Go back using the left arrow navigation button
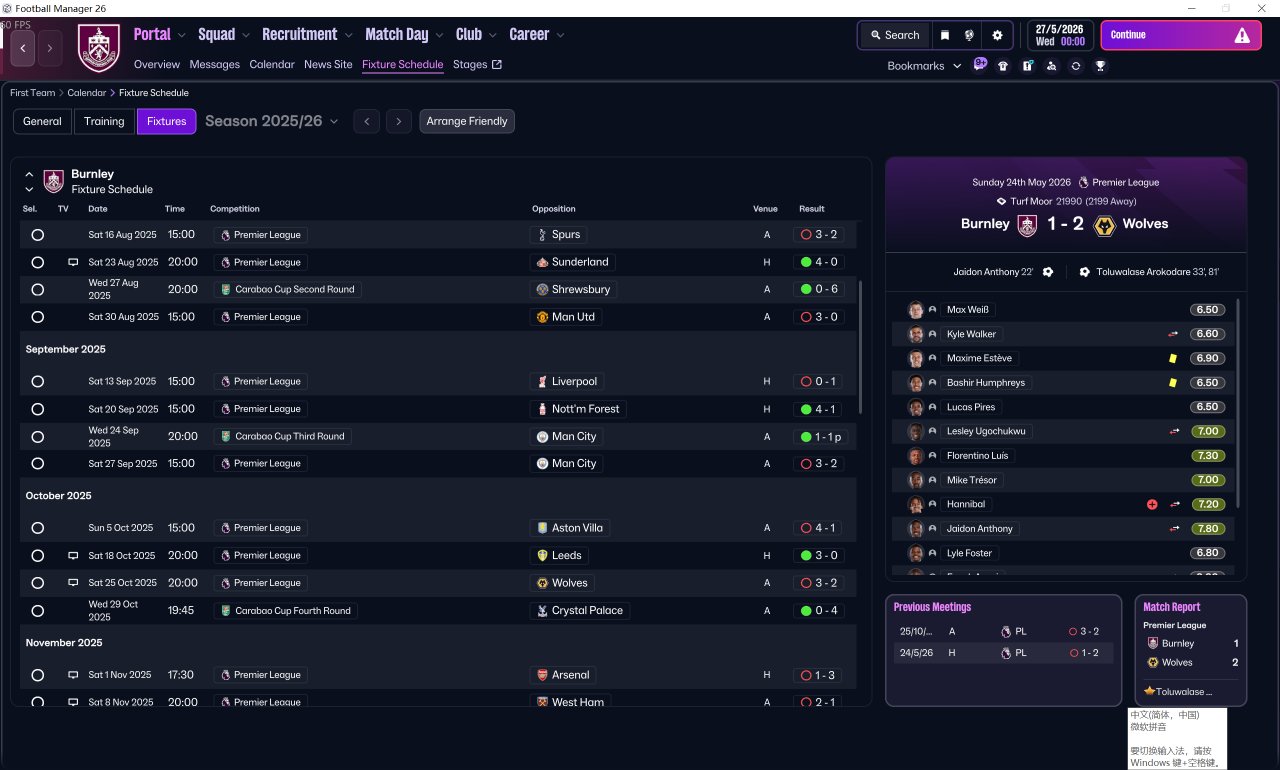The image size is (1280, 770). click(x=23, y=47)
